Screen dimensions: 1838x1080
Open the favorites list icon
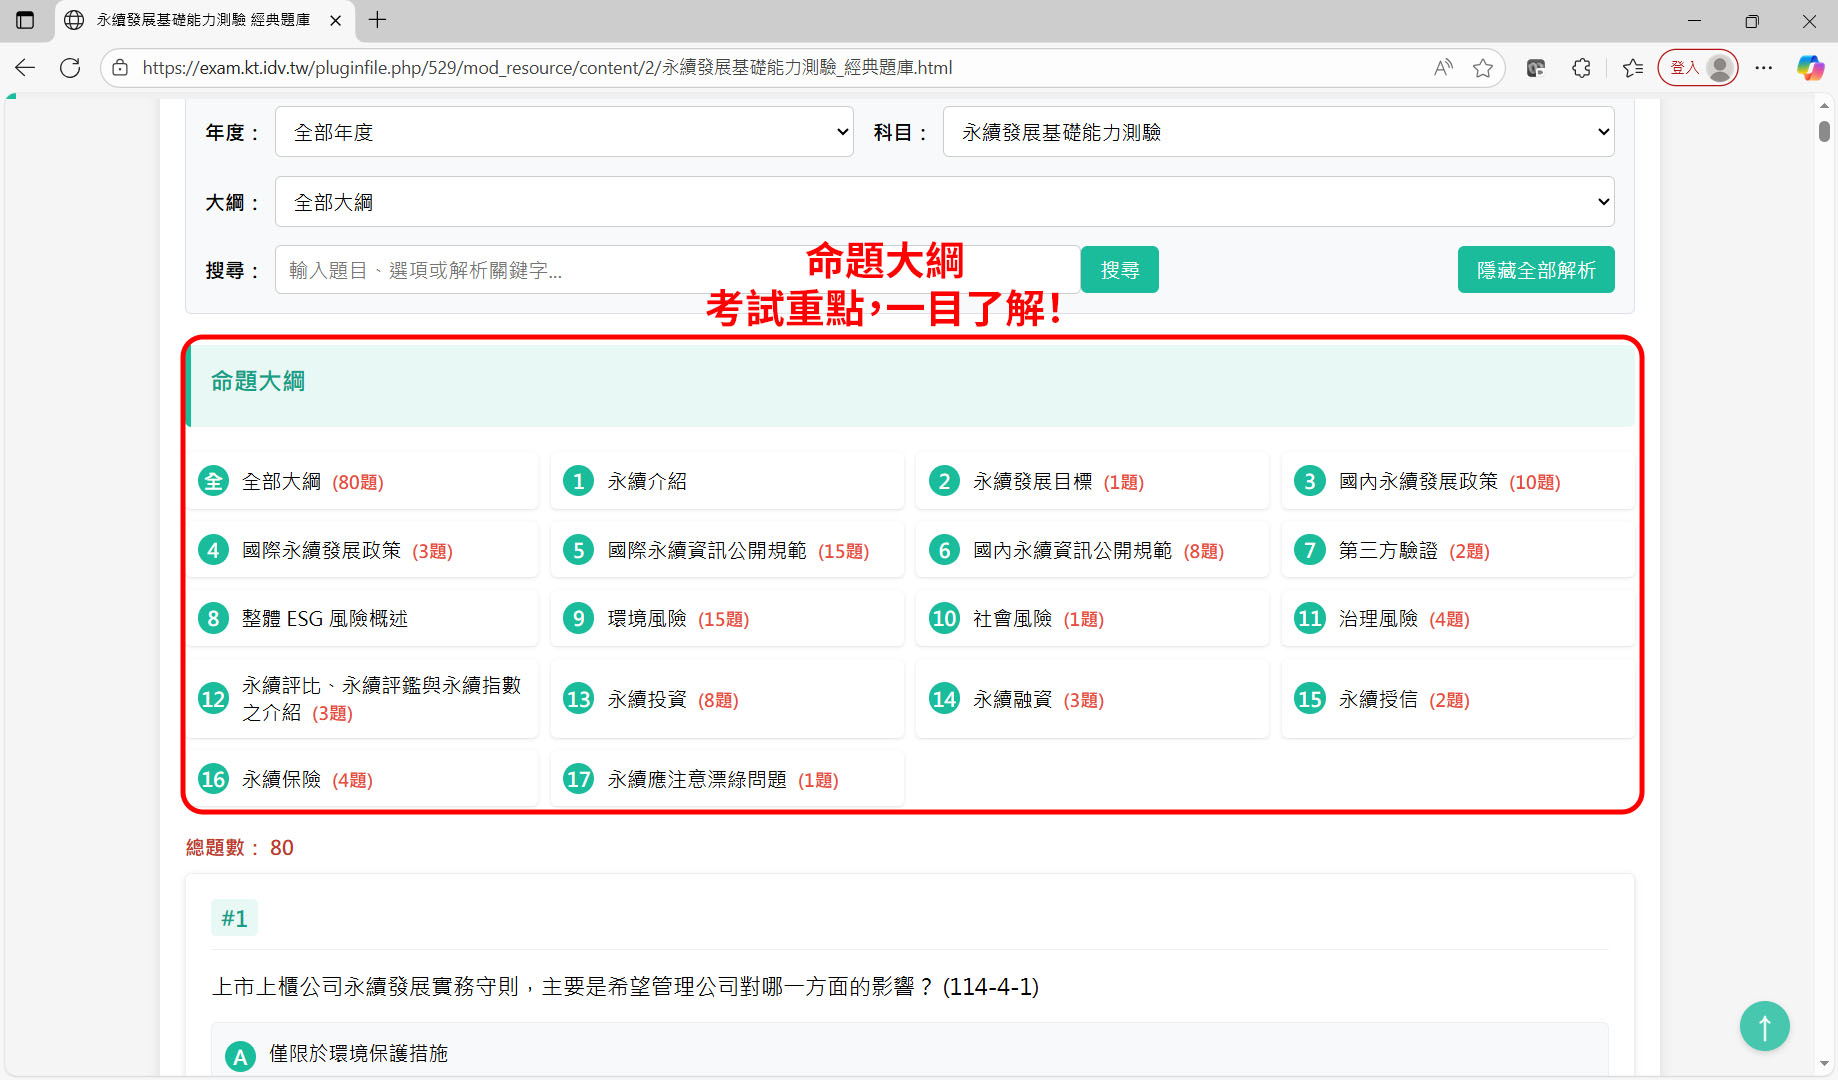pos(1633,68)
